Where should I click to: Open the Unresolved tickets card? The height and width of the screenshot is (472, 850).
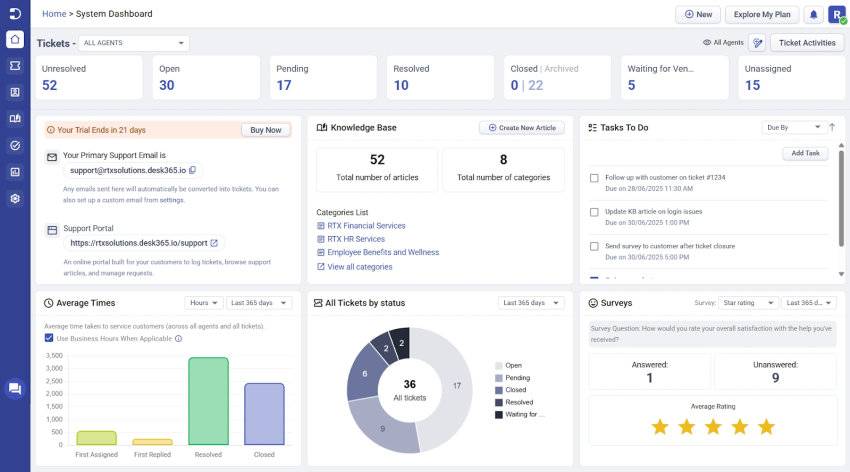point(90,78)
